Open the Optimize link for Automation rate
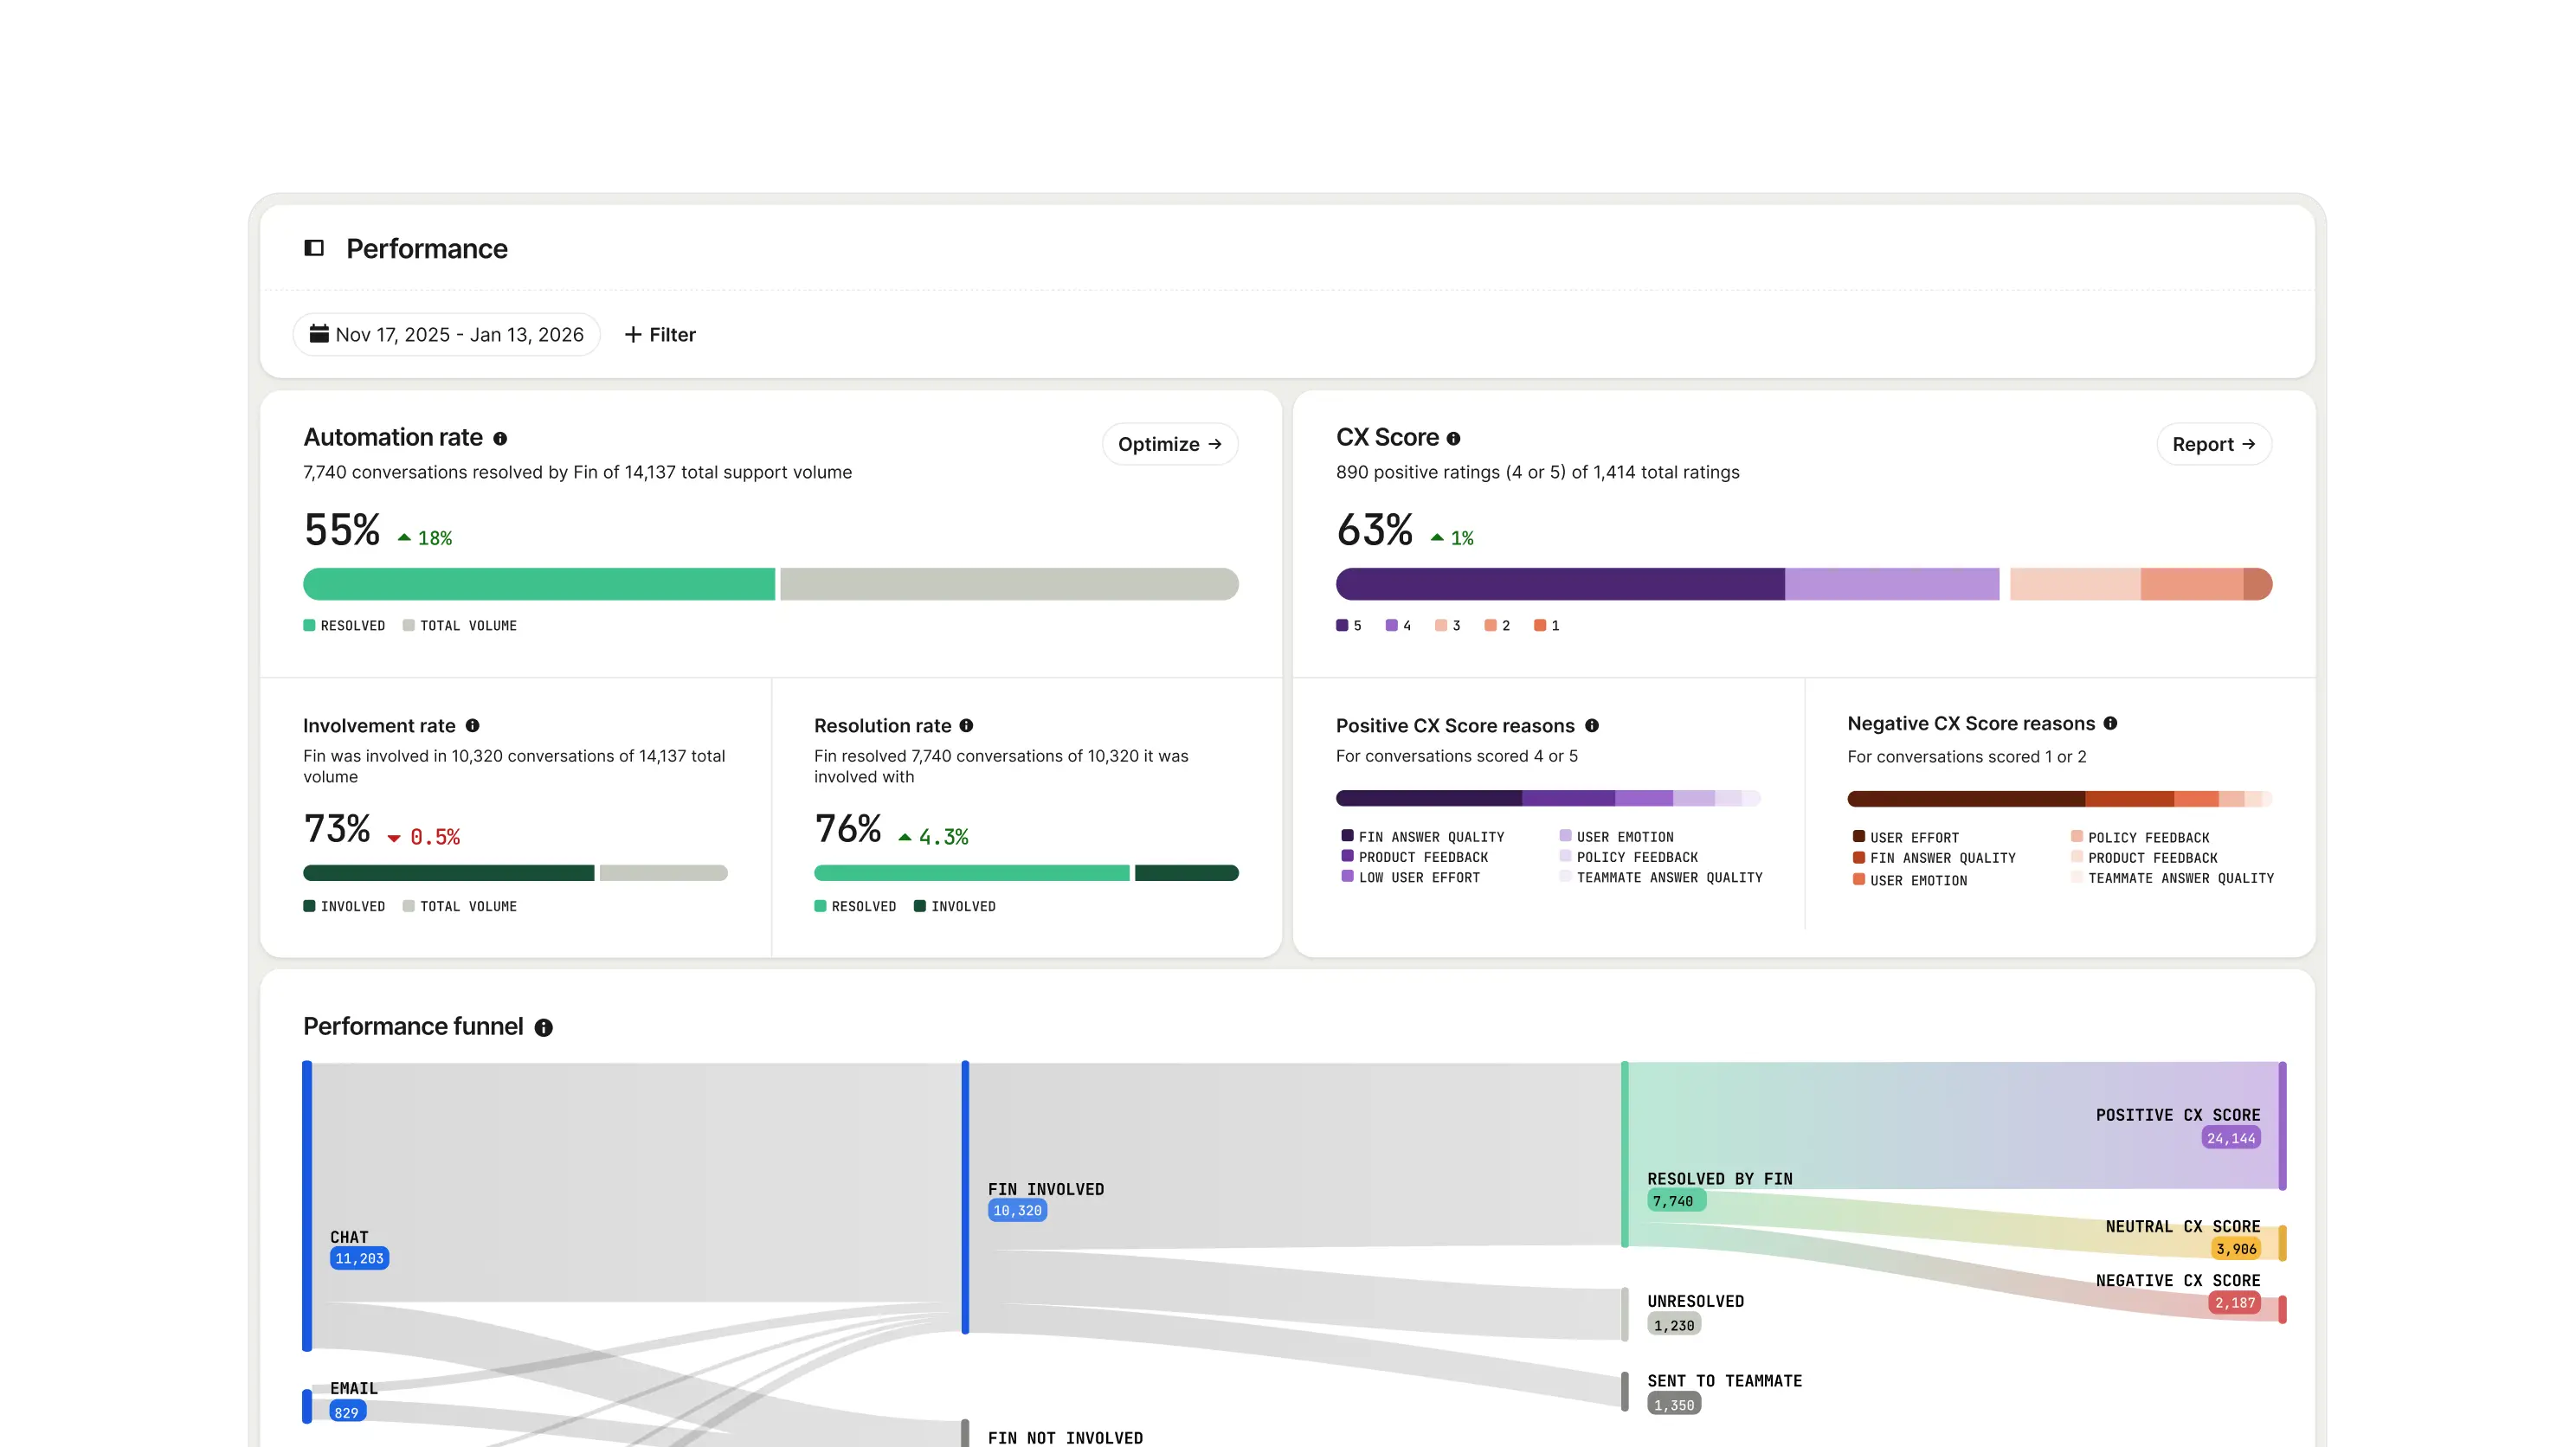Screen dimensions: 2576x1447 coord(1170,444)
